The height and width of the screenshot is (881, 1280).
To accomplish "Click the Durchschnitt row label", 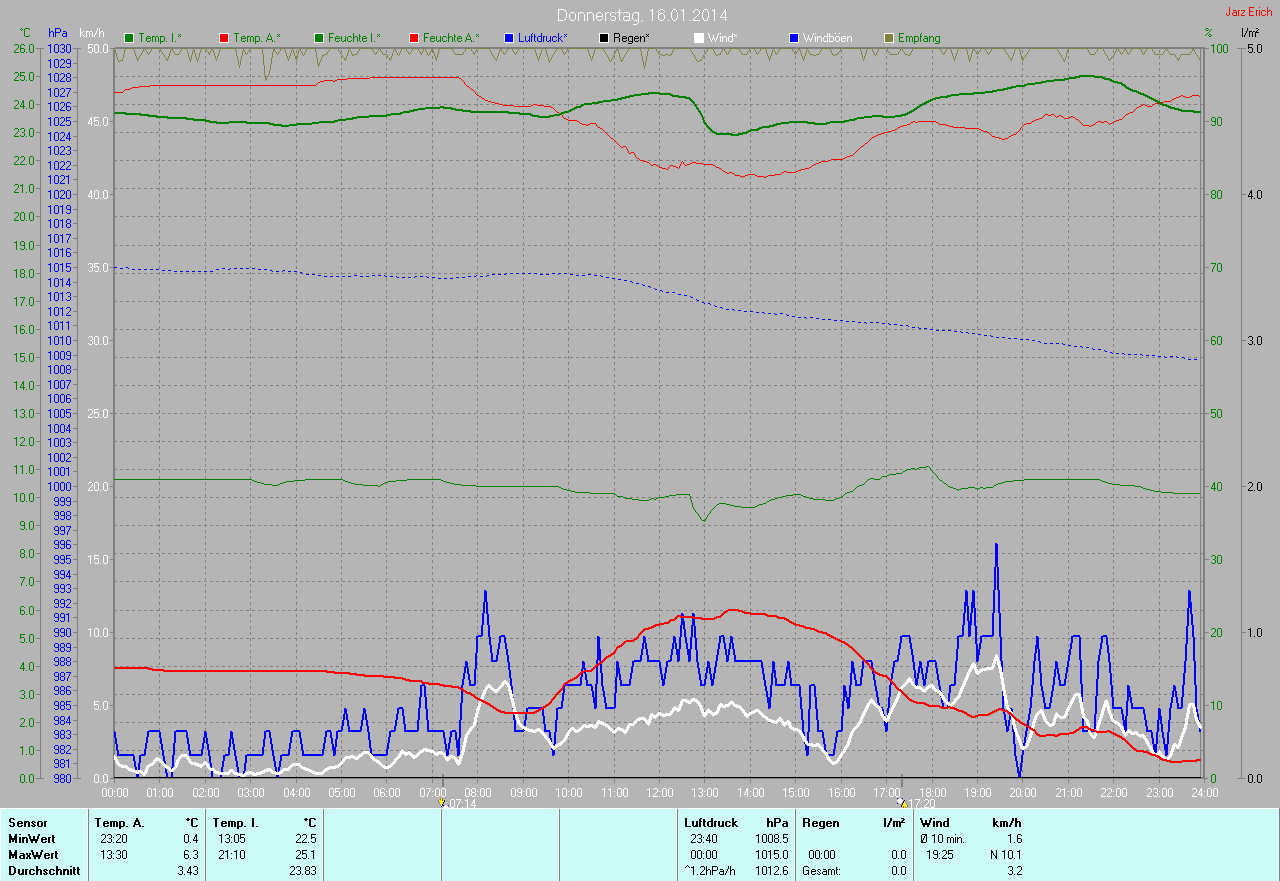I will 42,871.
